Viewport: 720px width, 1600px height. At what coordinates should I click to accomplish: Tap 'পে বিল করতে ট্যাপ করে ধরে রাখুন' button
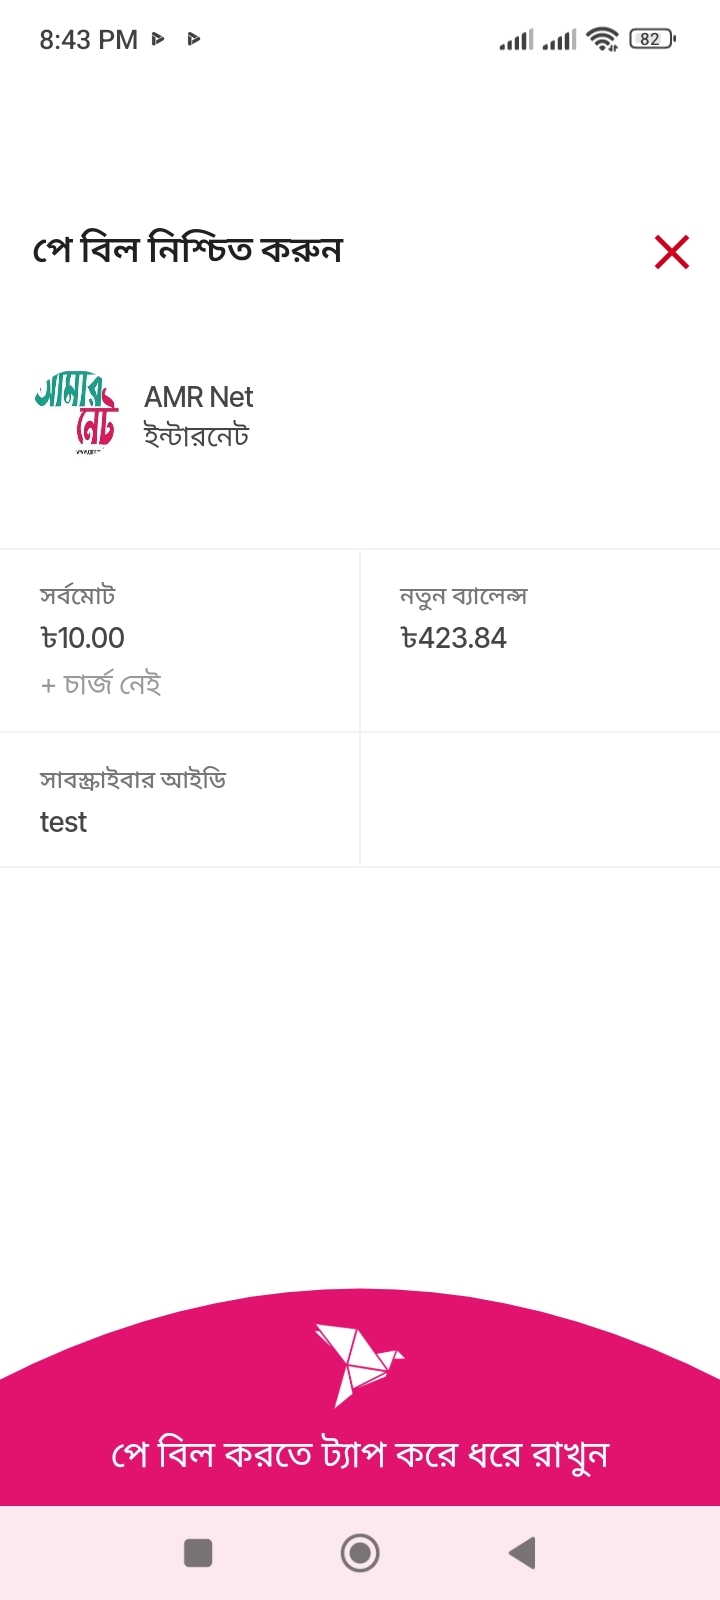point(360,1453)
